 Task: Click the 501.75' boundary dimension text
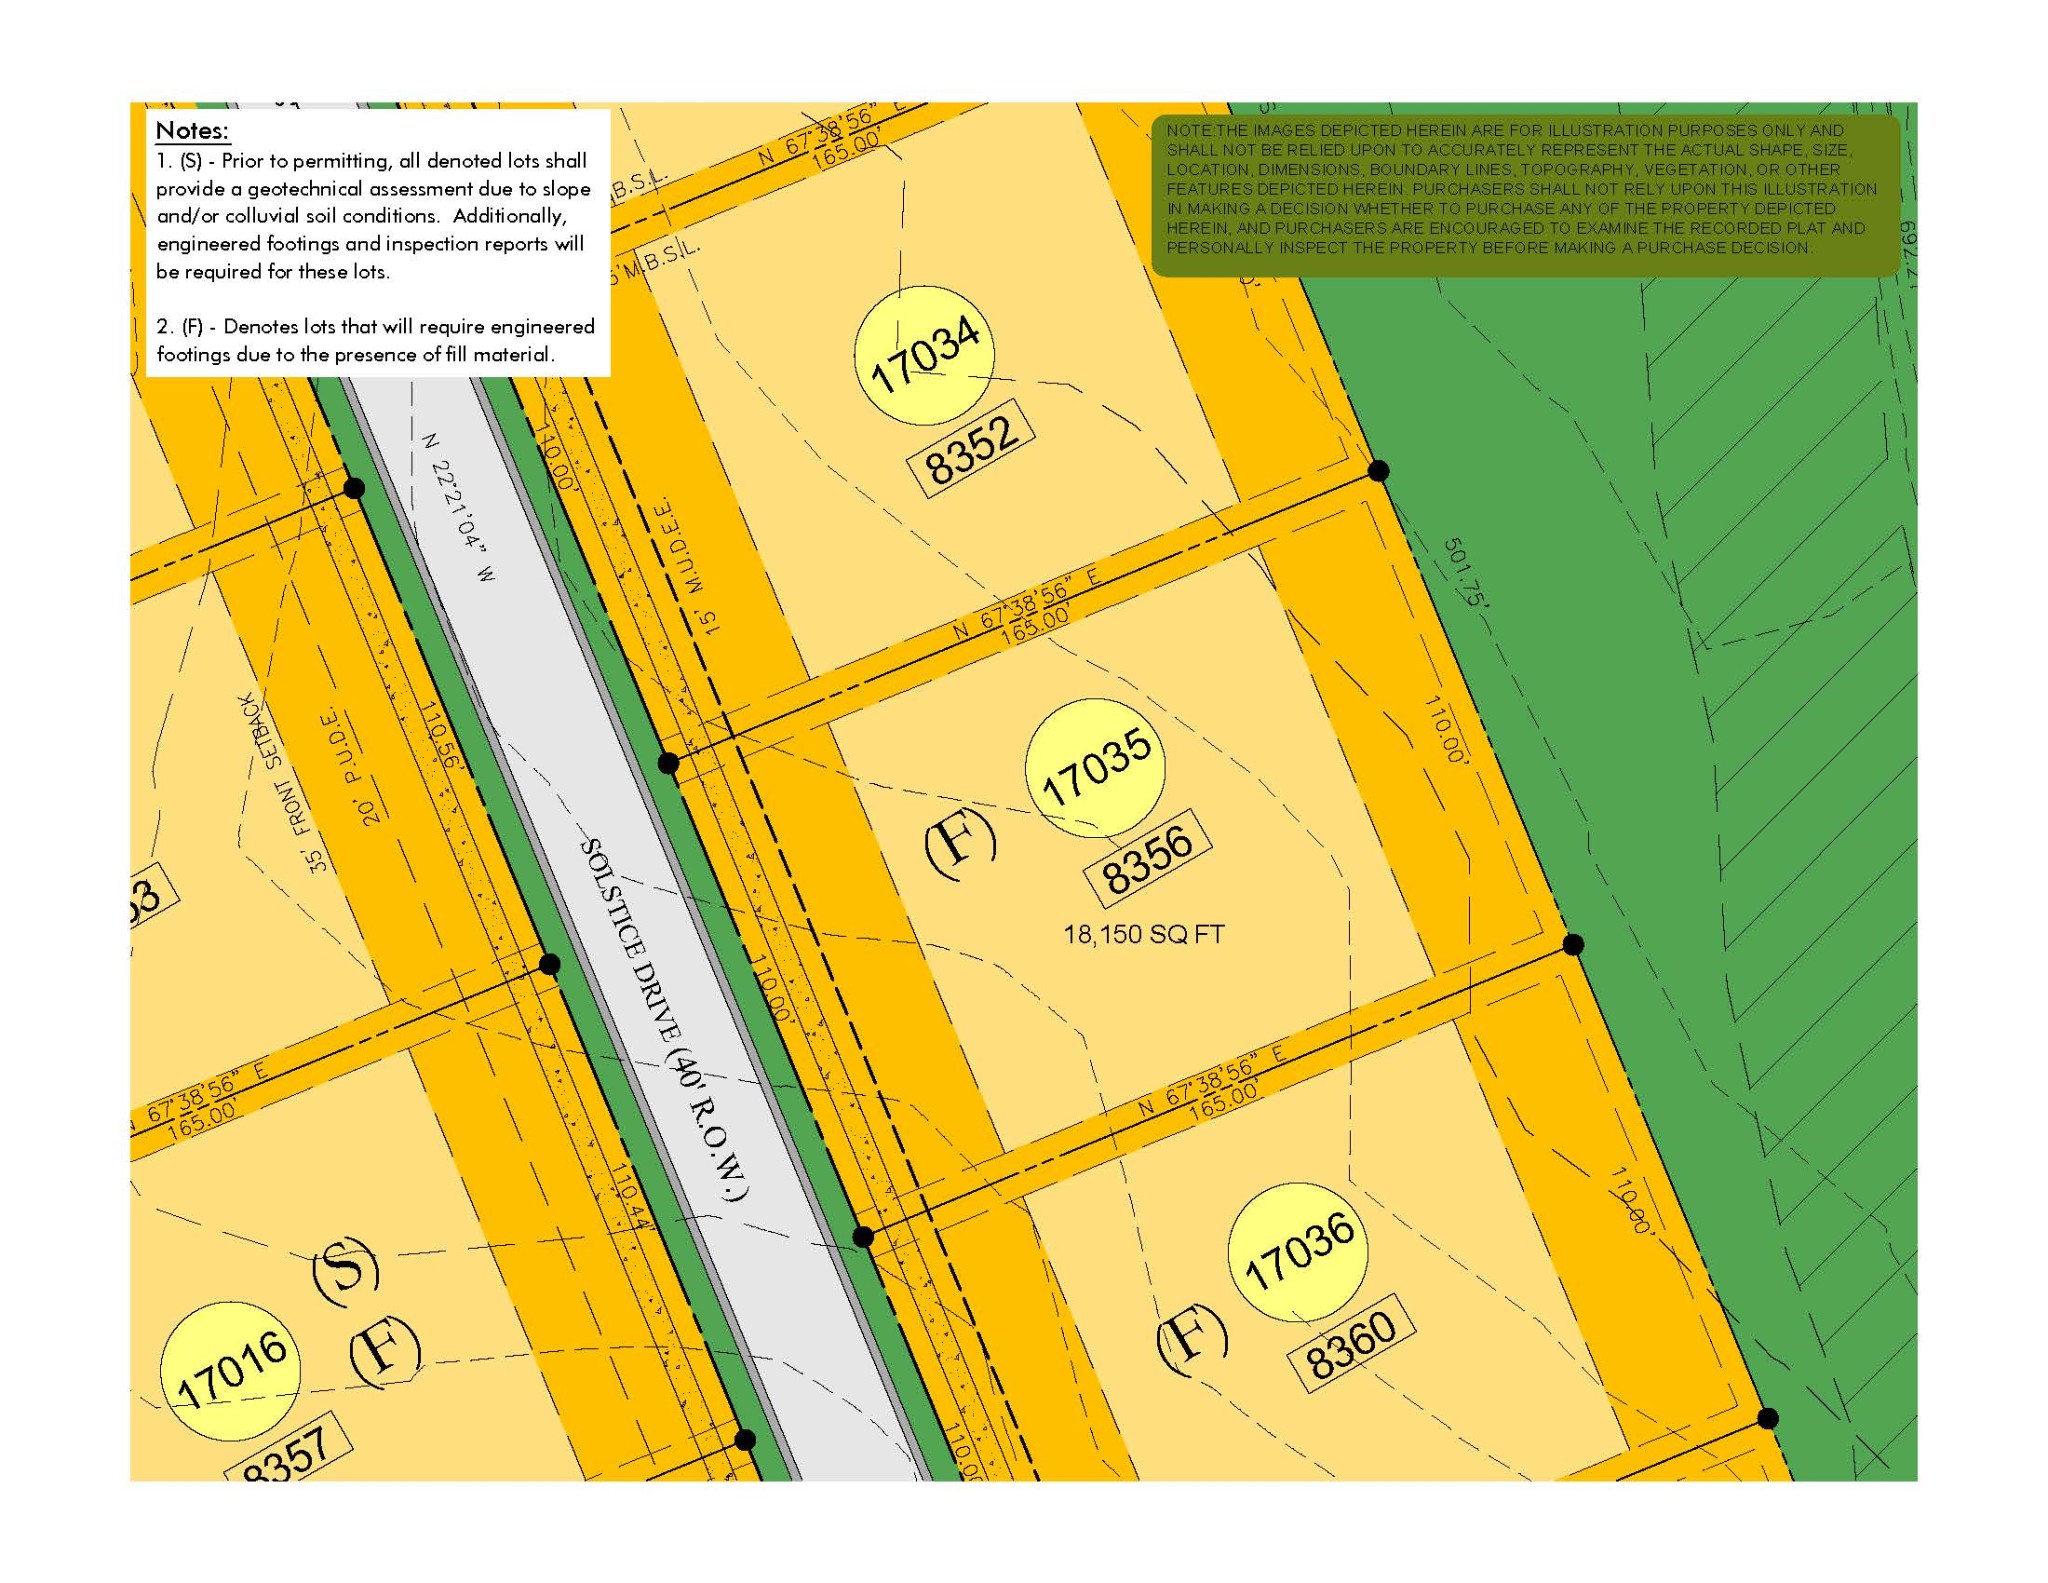pyautogui.click(x=1467, y=573)
